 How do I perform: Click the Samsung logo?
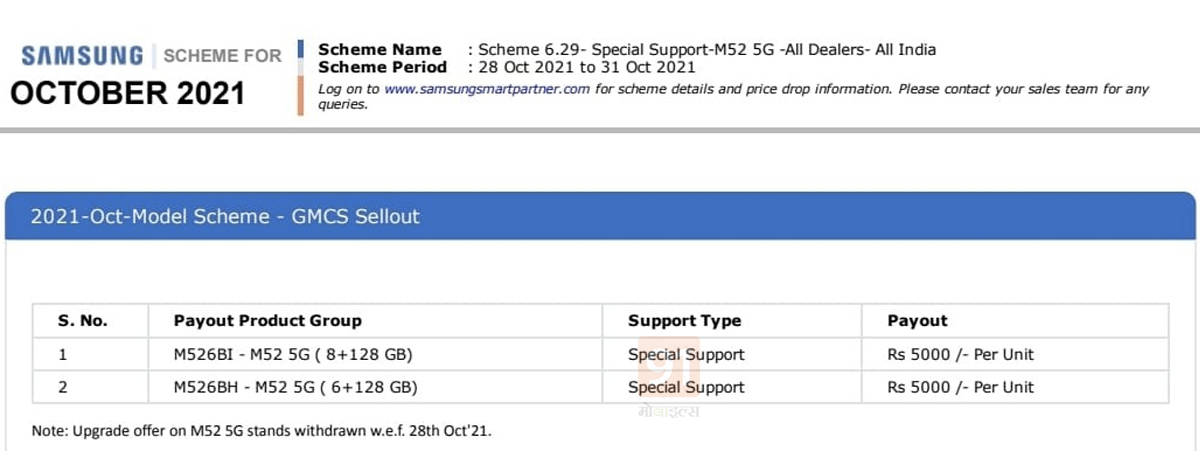(x=78, y=56)
